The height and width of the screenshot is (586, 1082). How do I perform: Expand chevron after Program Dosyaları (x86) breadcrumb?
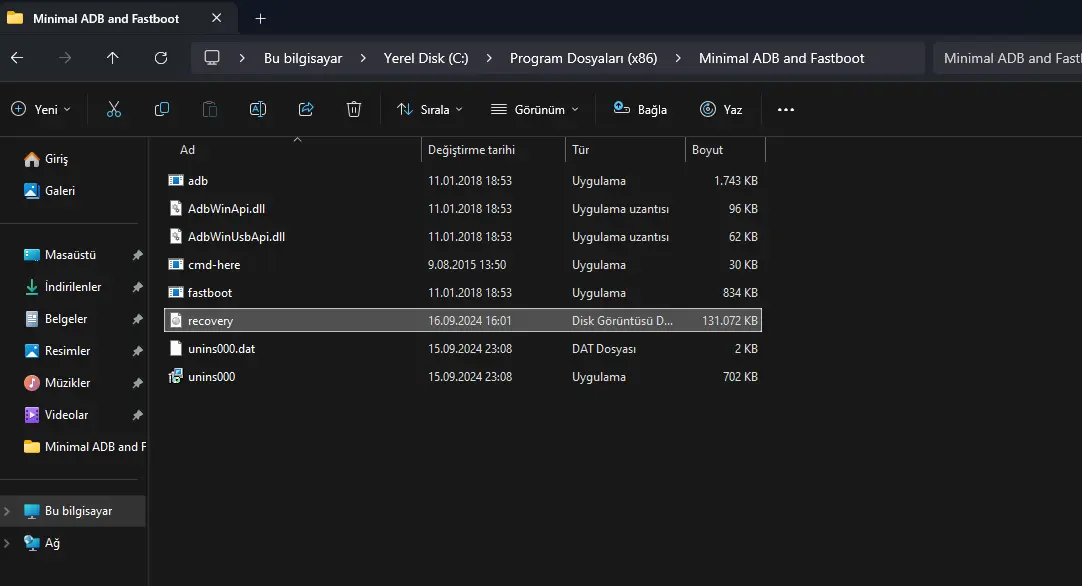(678, 58)
